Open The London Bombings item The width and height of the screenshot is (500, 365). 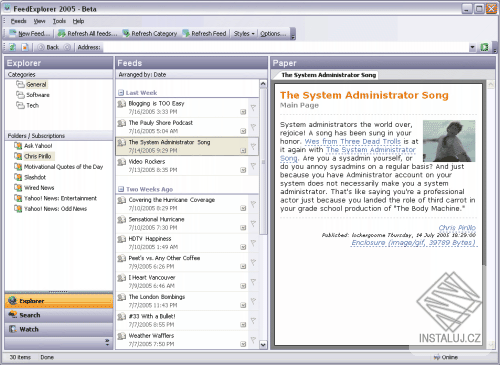point(182,301)
